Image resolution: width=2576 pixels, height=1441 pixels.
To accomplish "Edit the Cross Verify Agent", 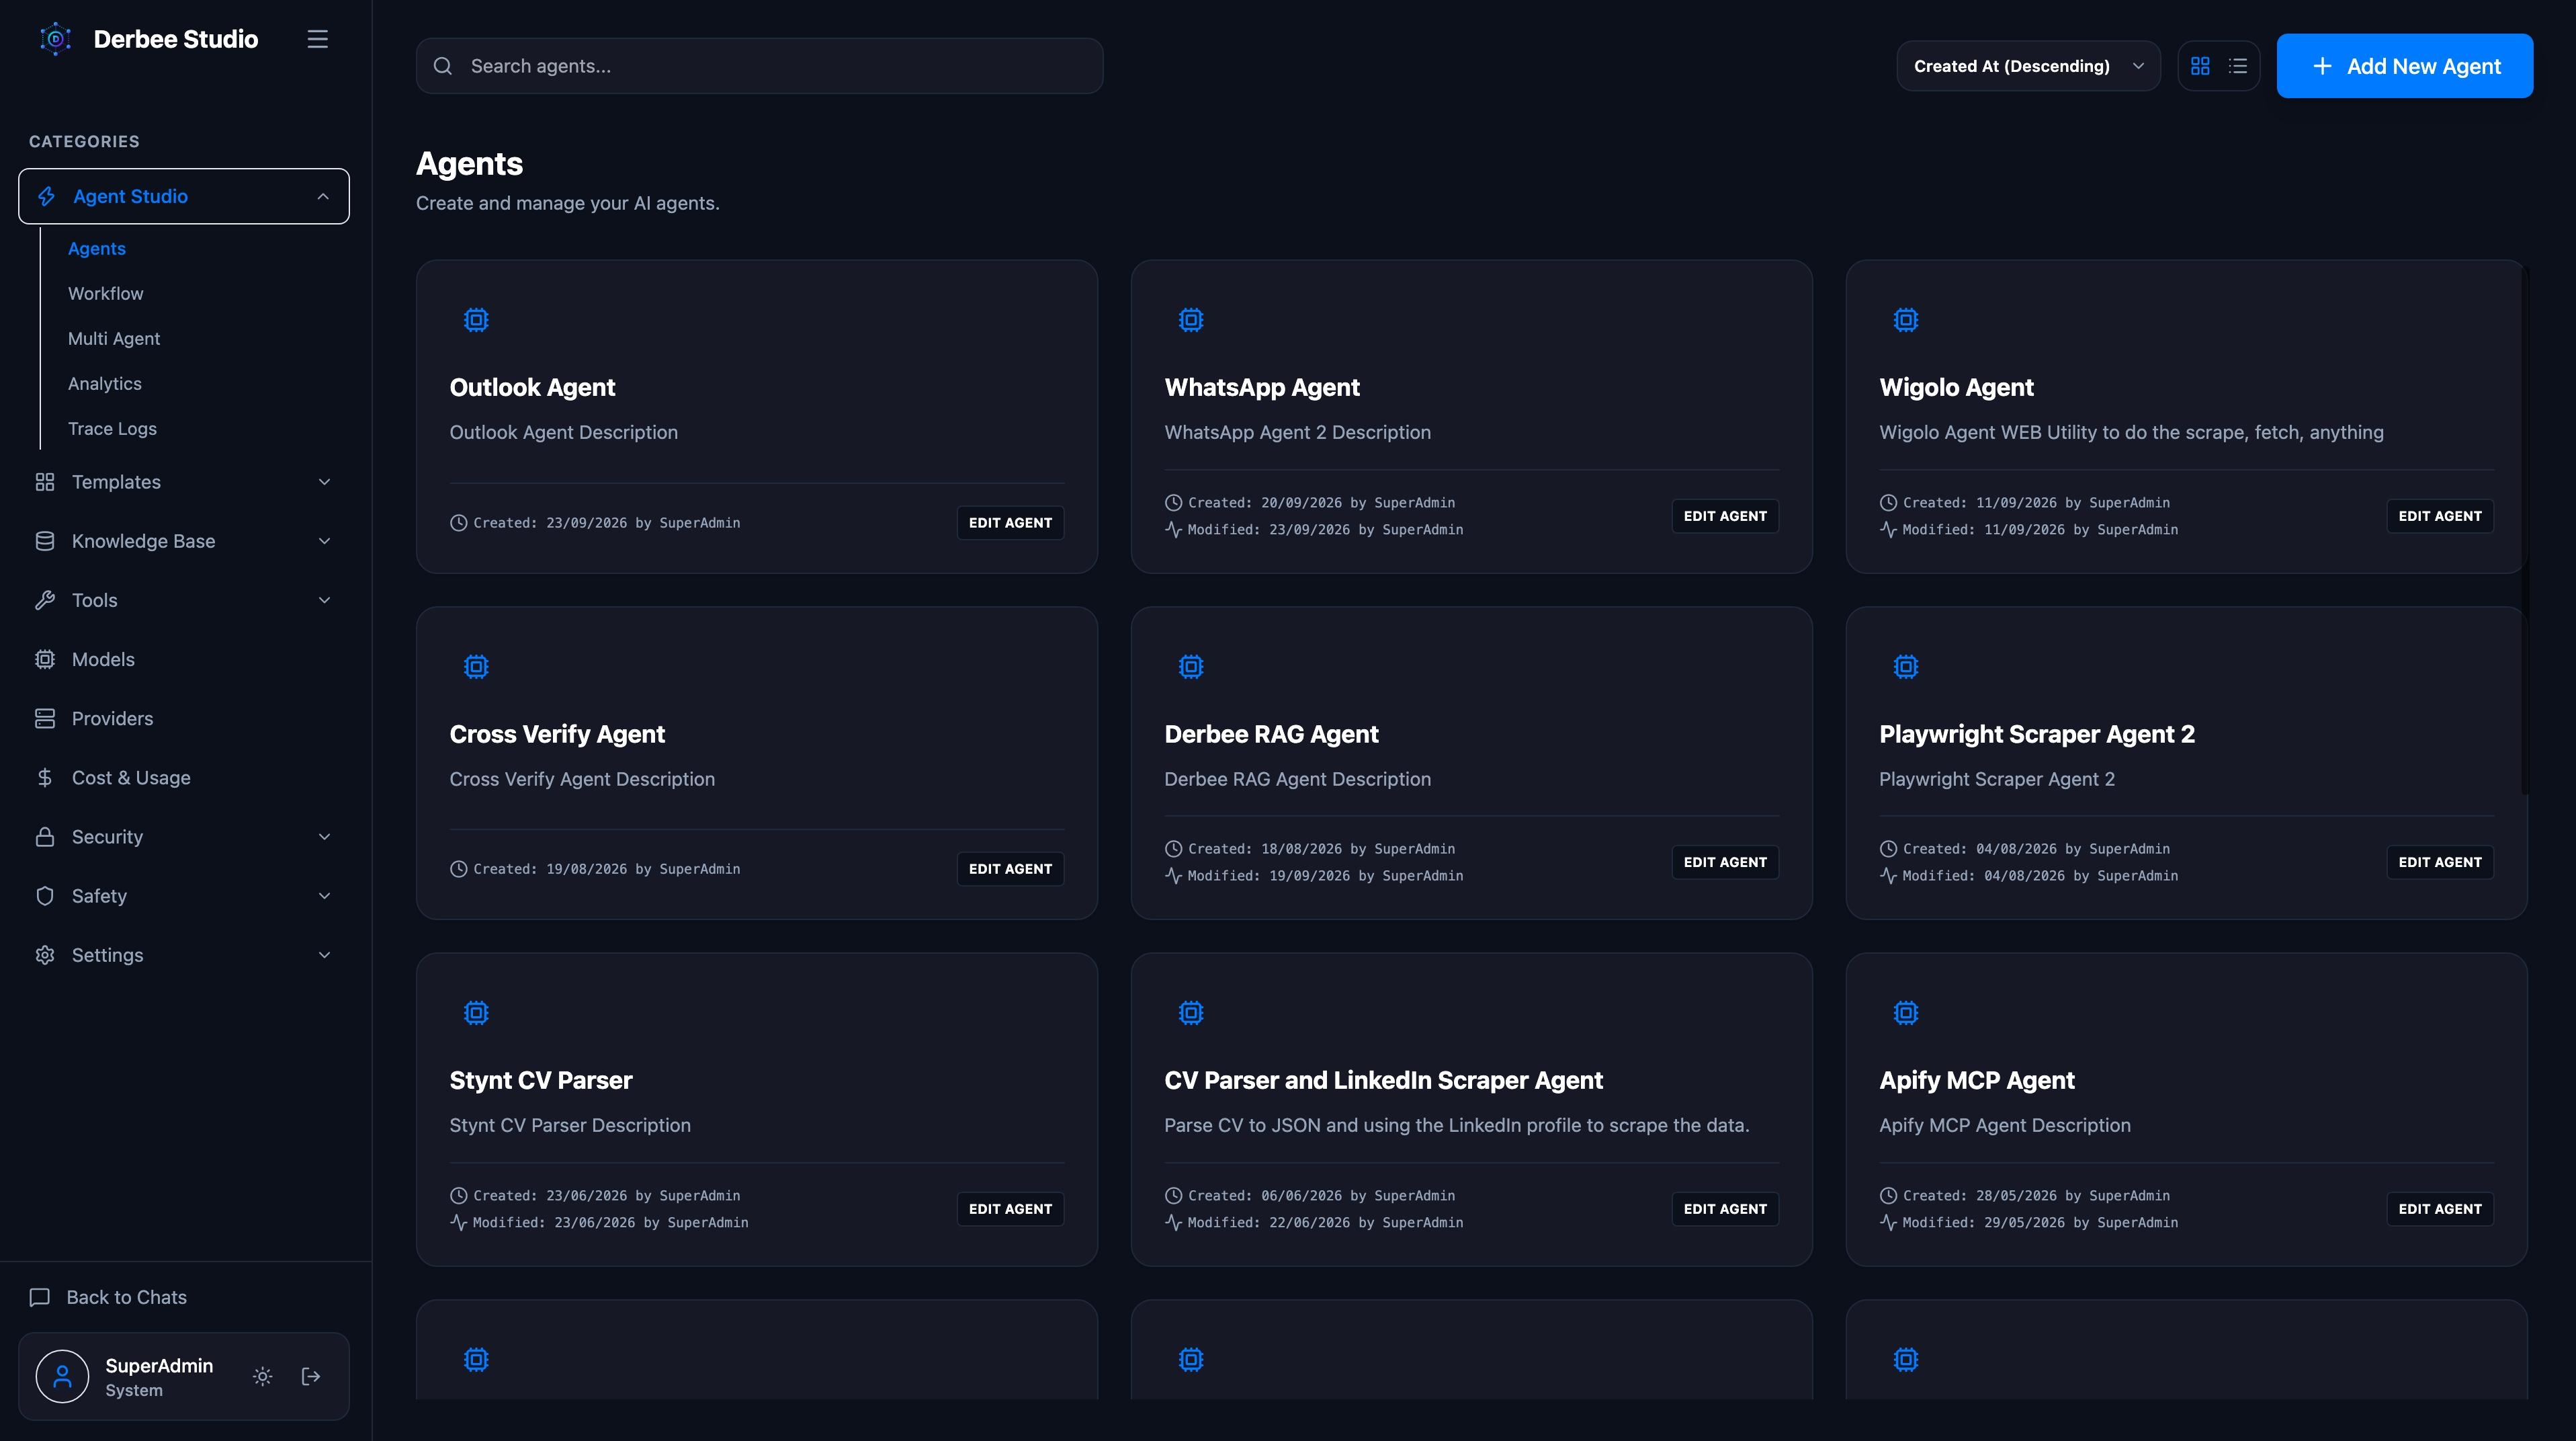I will click(1010, 869).
